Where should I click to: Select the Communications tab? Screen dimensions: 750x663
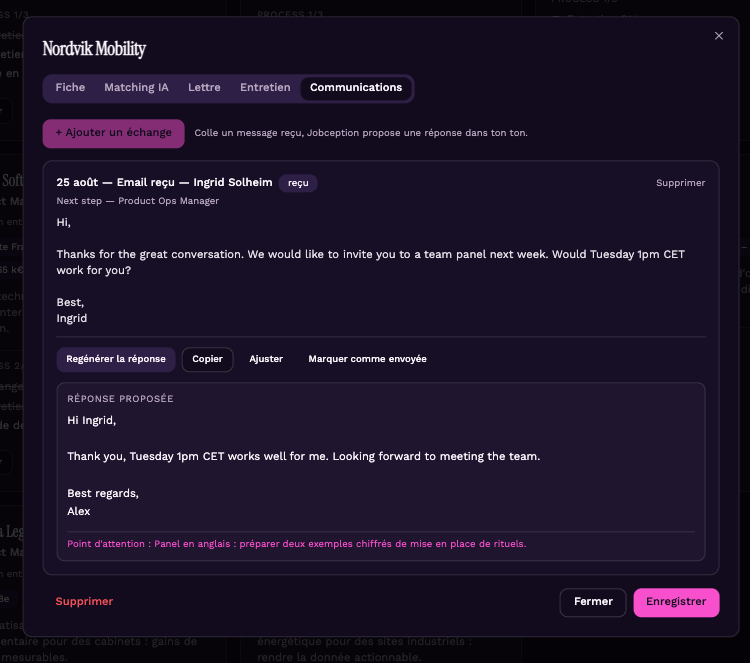(x=356, y=88)
